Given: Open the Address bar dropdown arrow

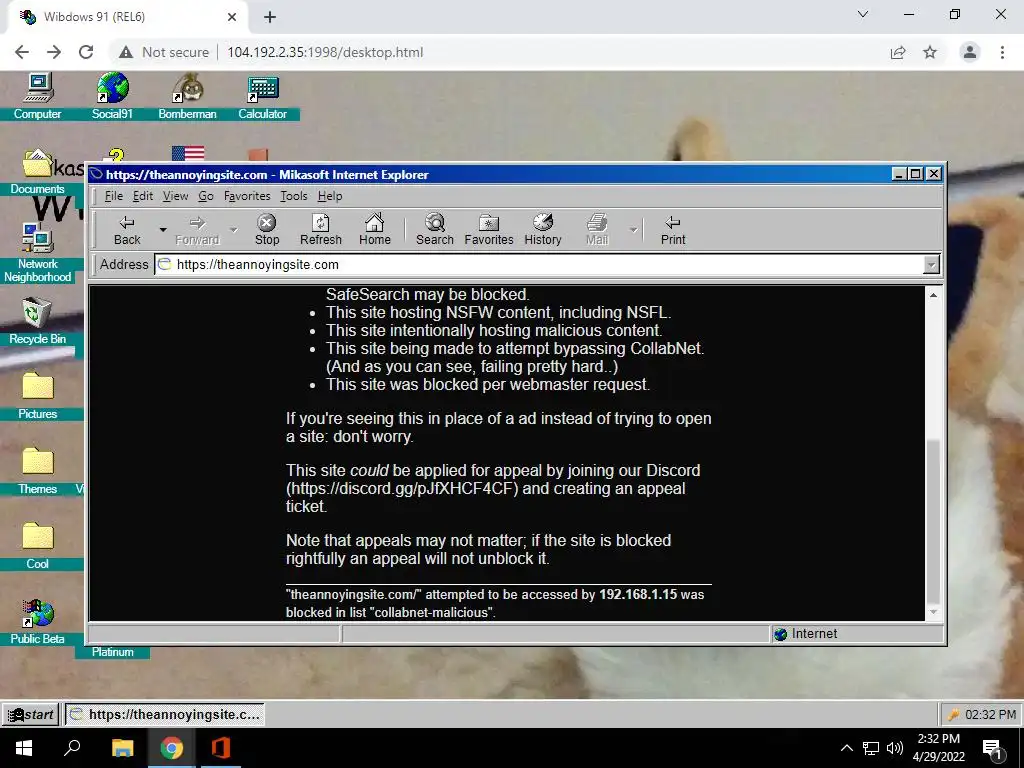Looking at the screenshot, I should (x=931, y=264).
